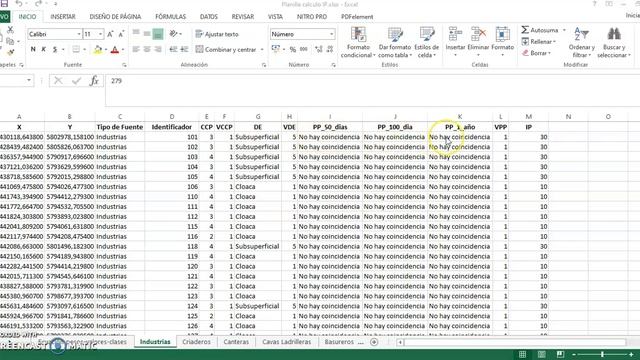Apply the red font color

click(115, 50)
